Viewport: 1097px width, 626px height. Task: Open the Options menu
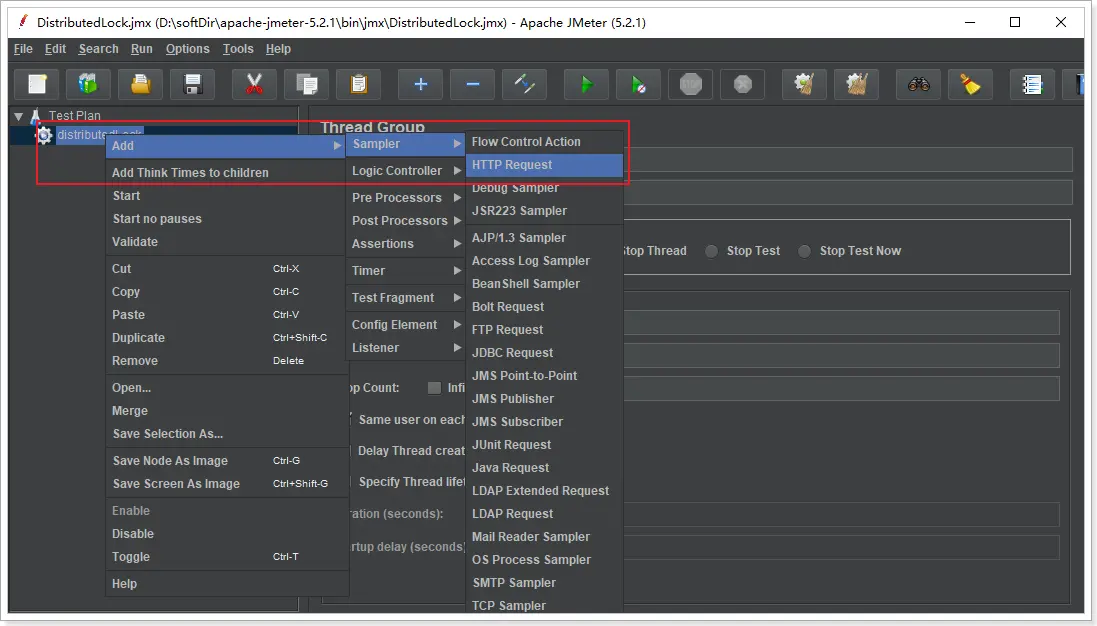tap(187, 49)
